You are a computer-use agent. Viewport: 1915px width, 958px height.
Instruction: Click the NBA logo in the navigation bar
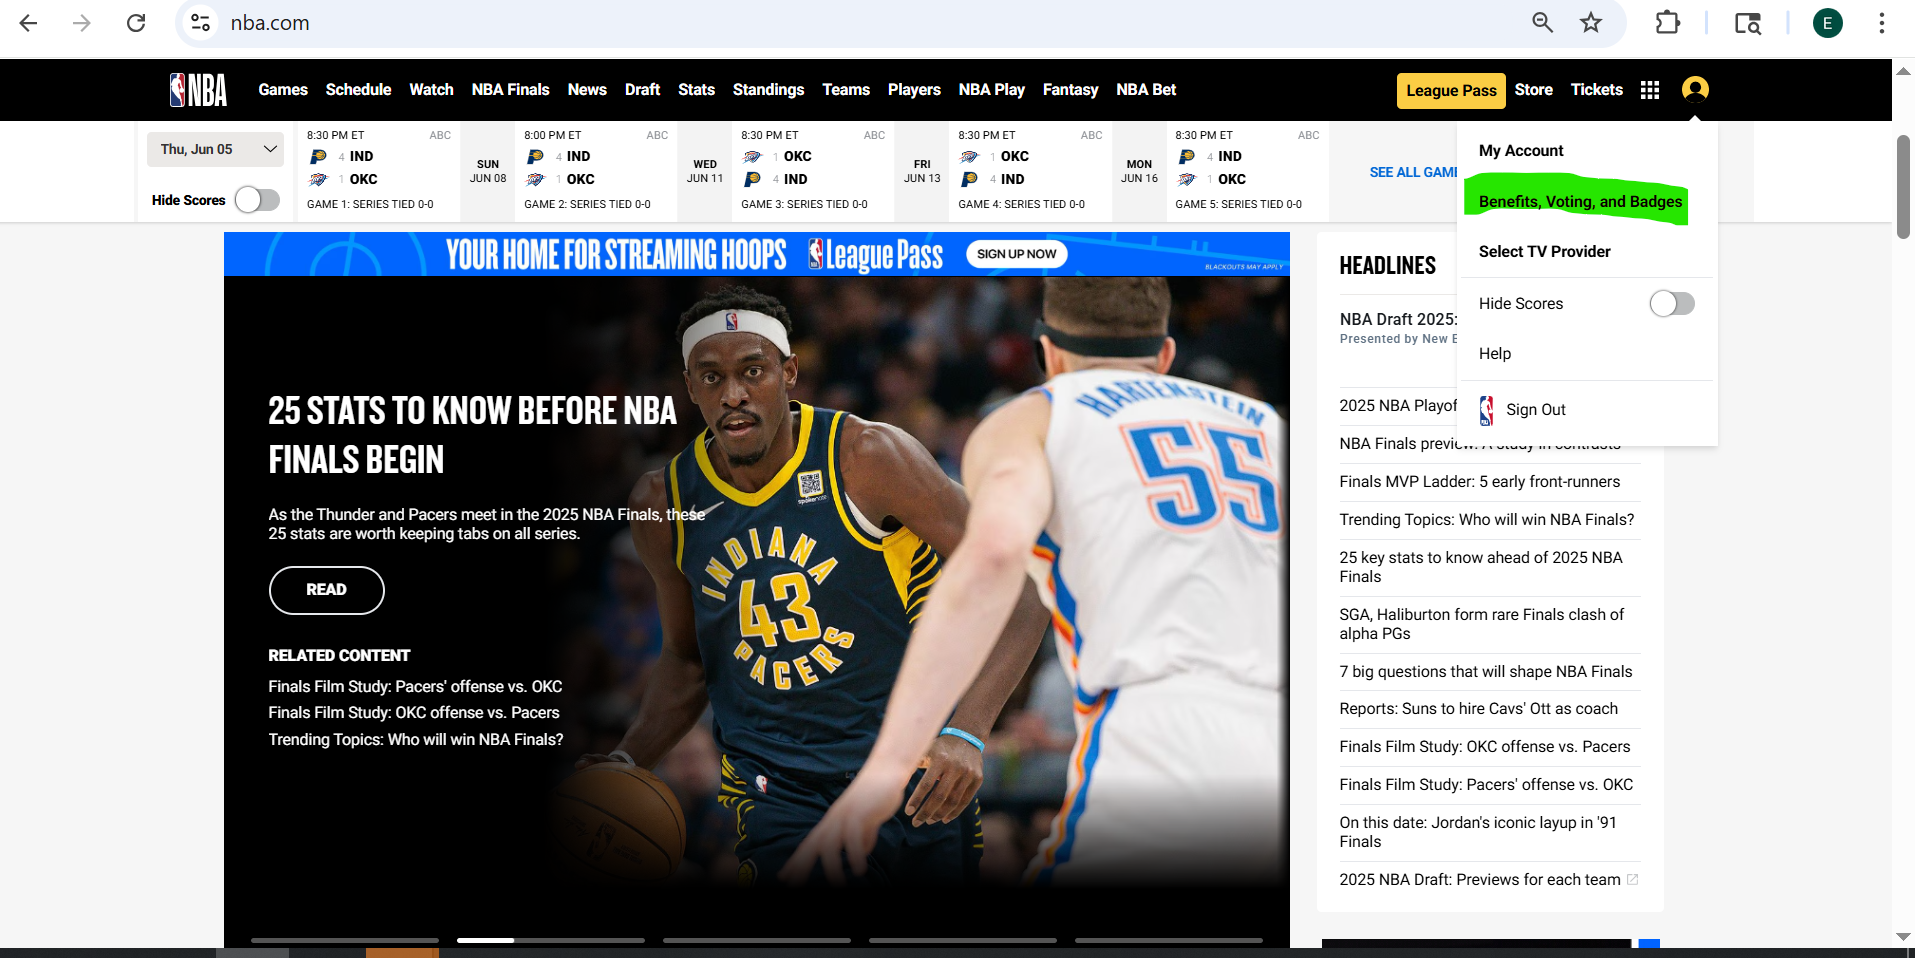198,89
